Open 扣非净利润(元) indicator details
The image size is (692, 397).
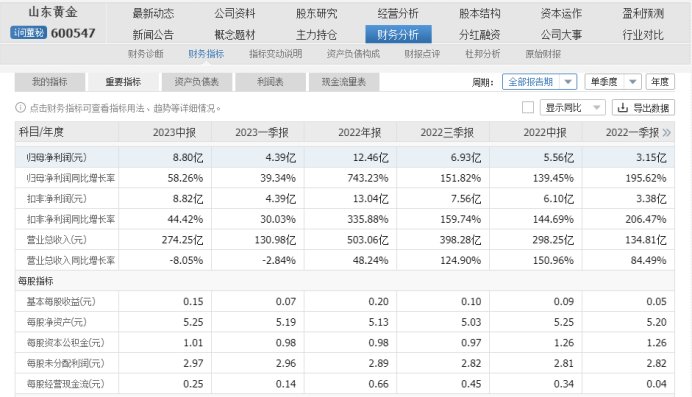pyautogui.click(x=56, y=198)
